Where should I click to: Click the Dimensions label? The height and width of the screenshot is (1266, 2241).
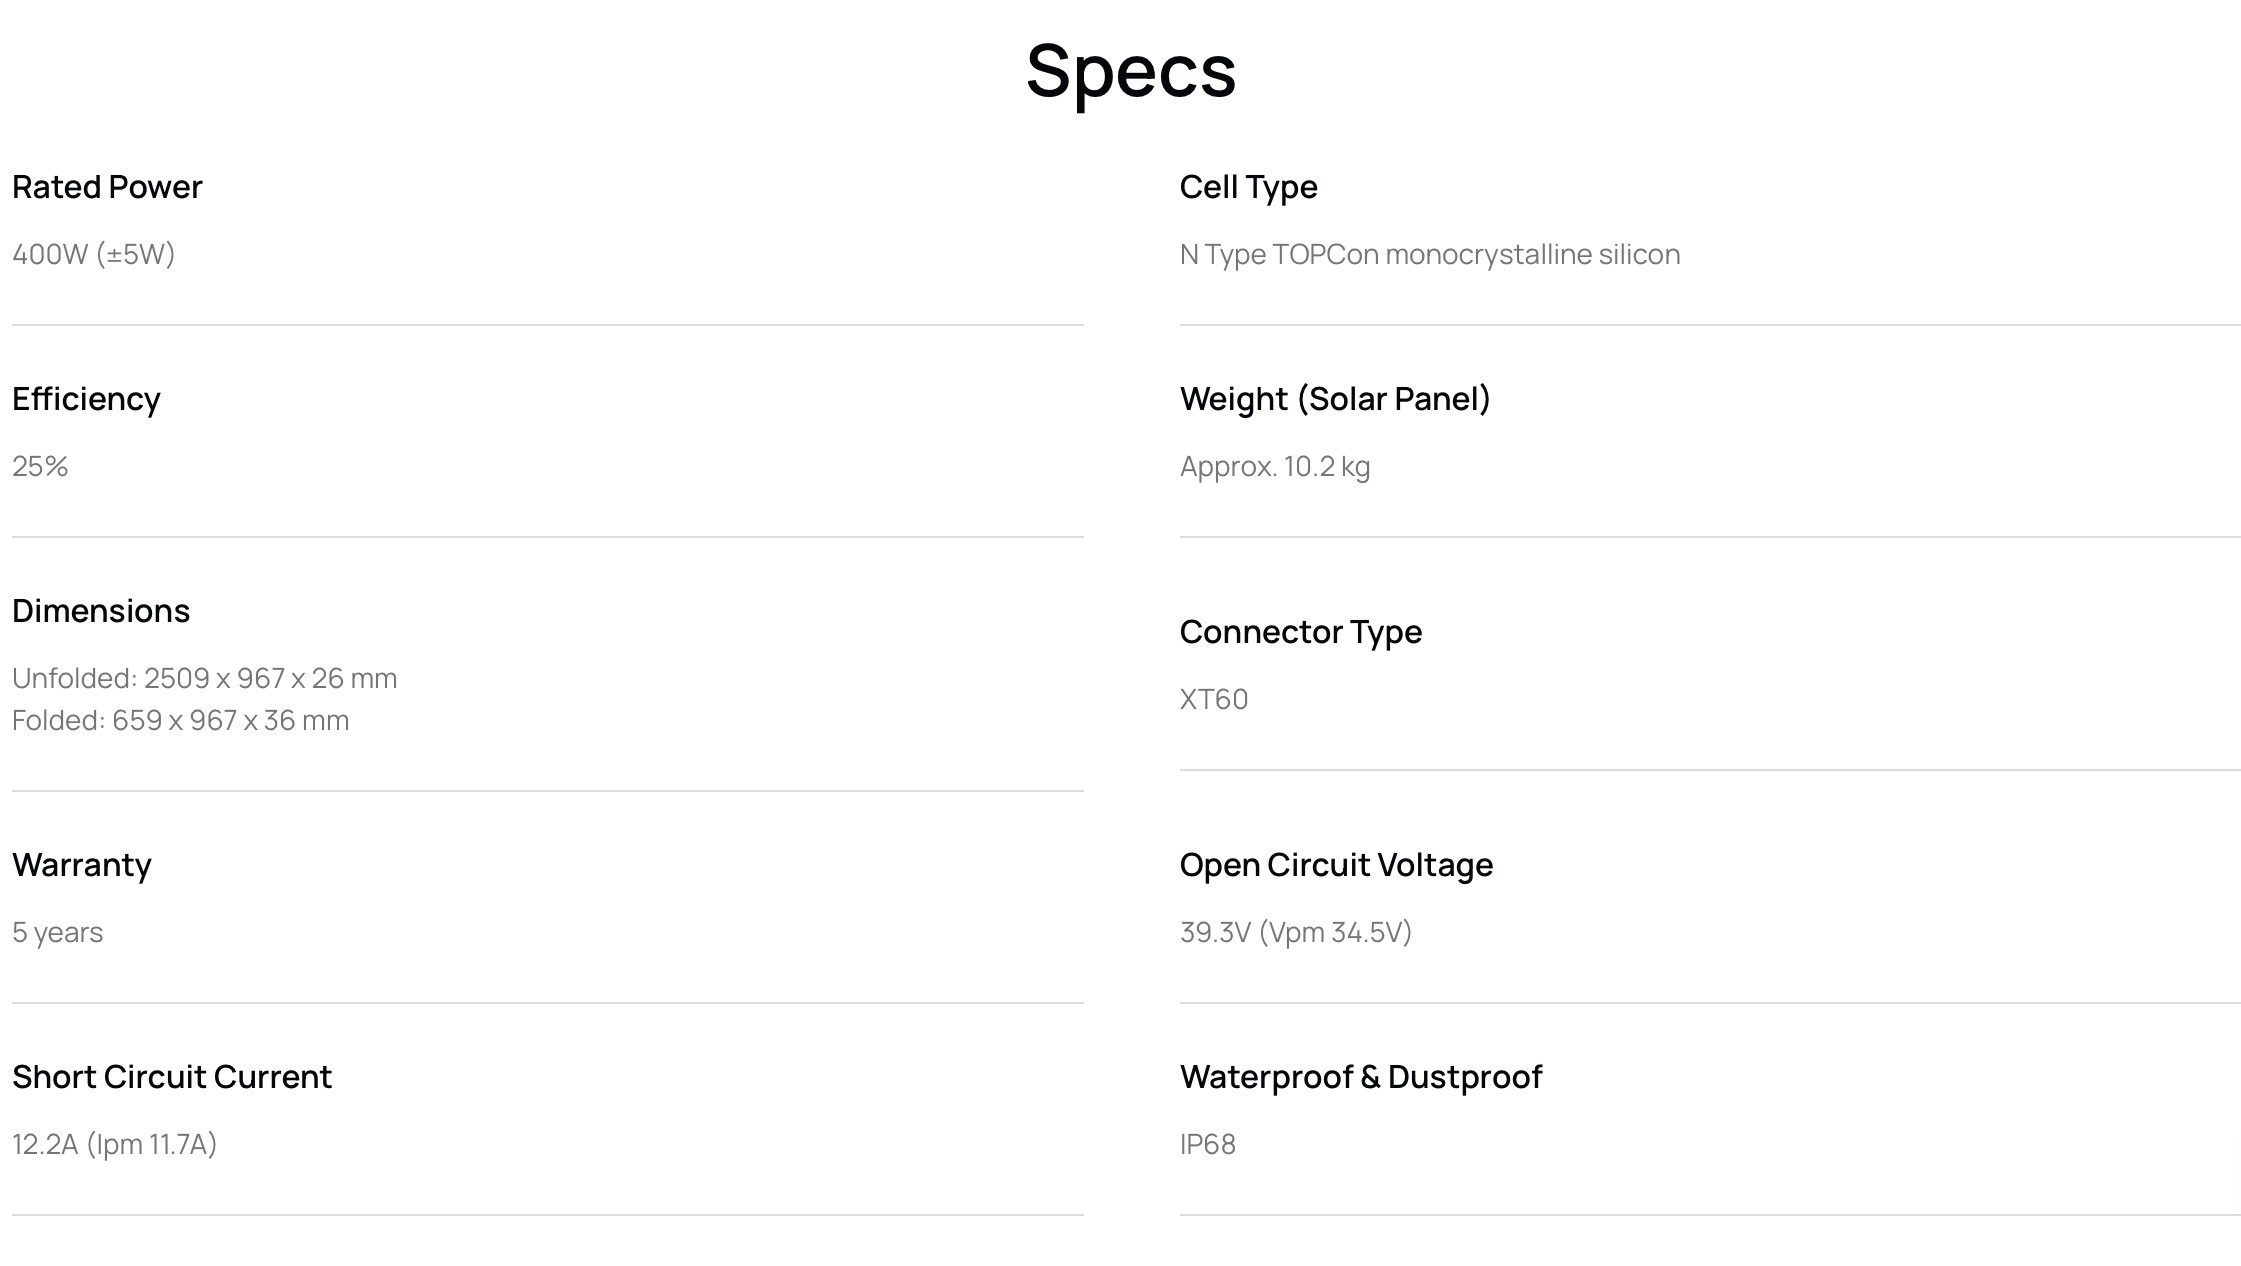(x=101, y=611)
